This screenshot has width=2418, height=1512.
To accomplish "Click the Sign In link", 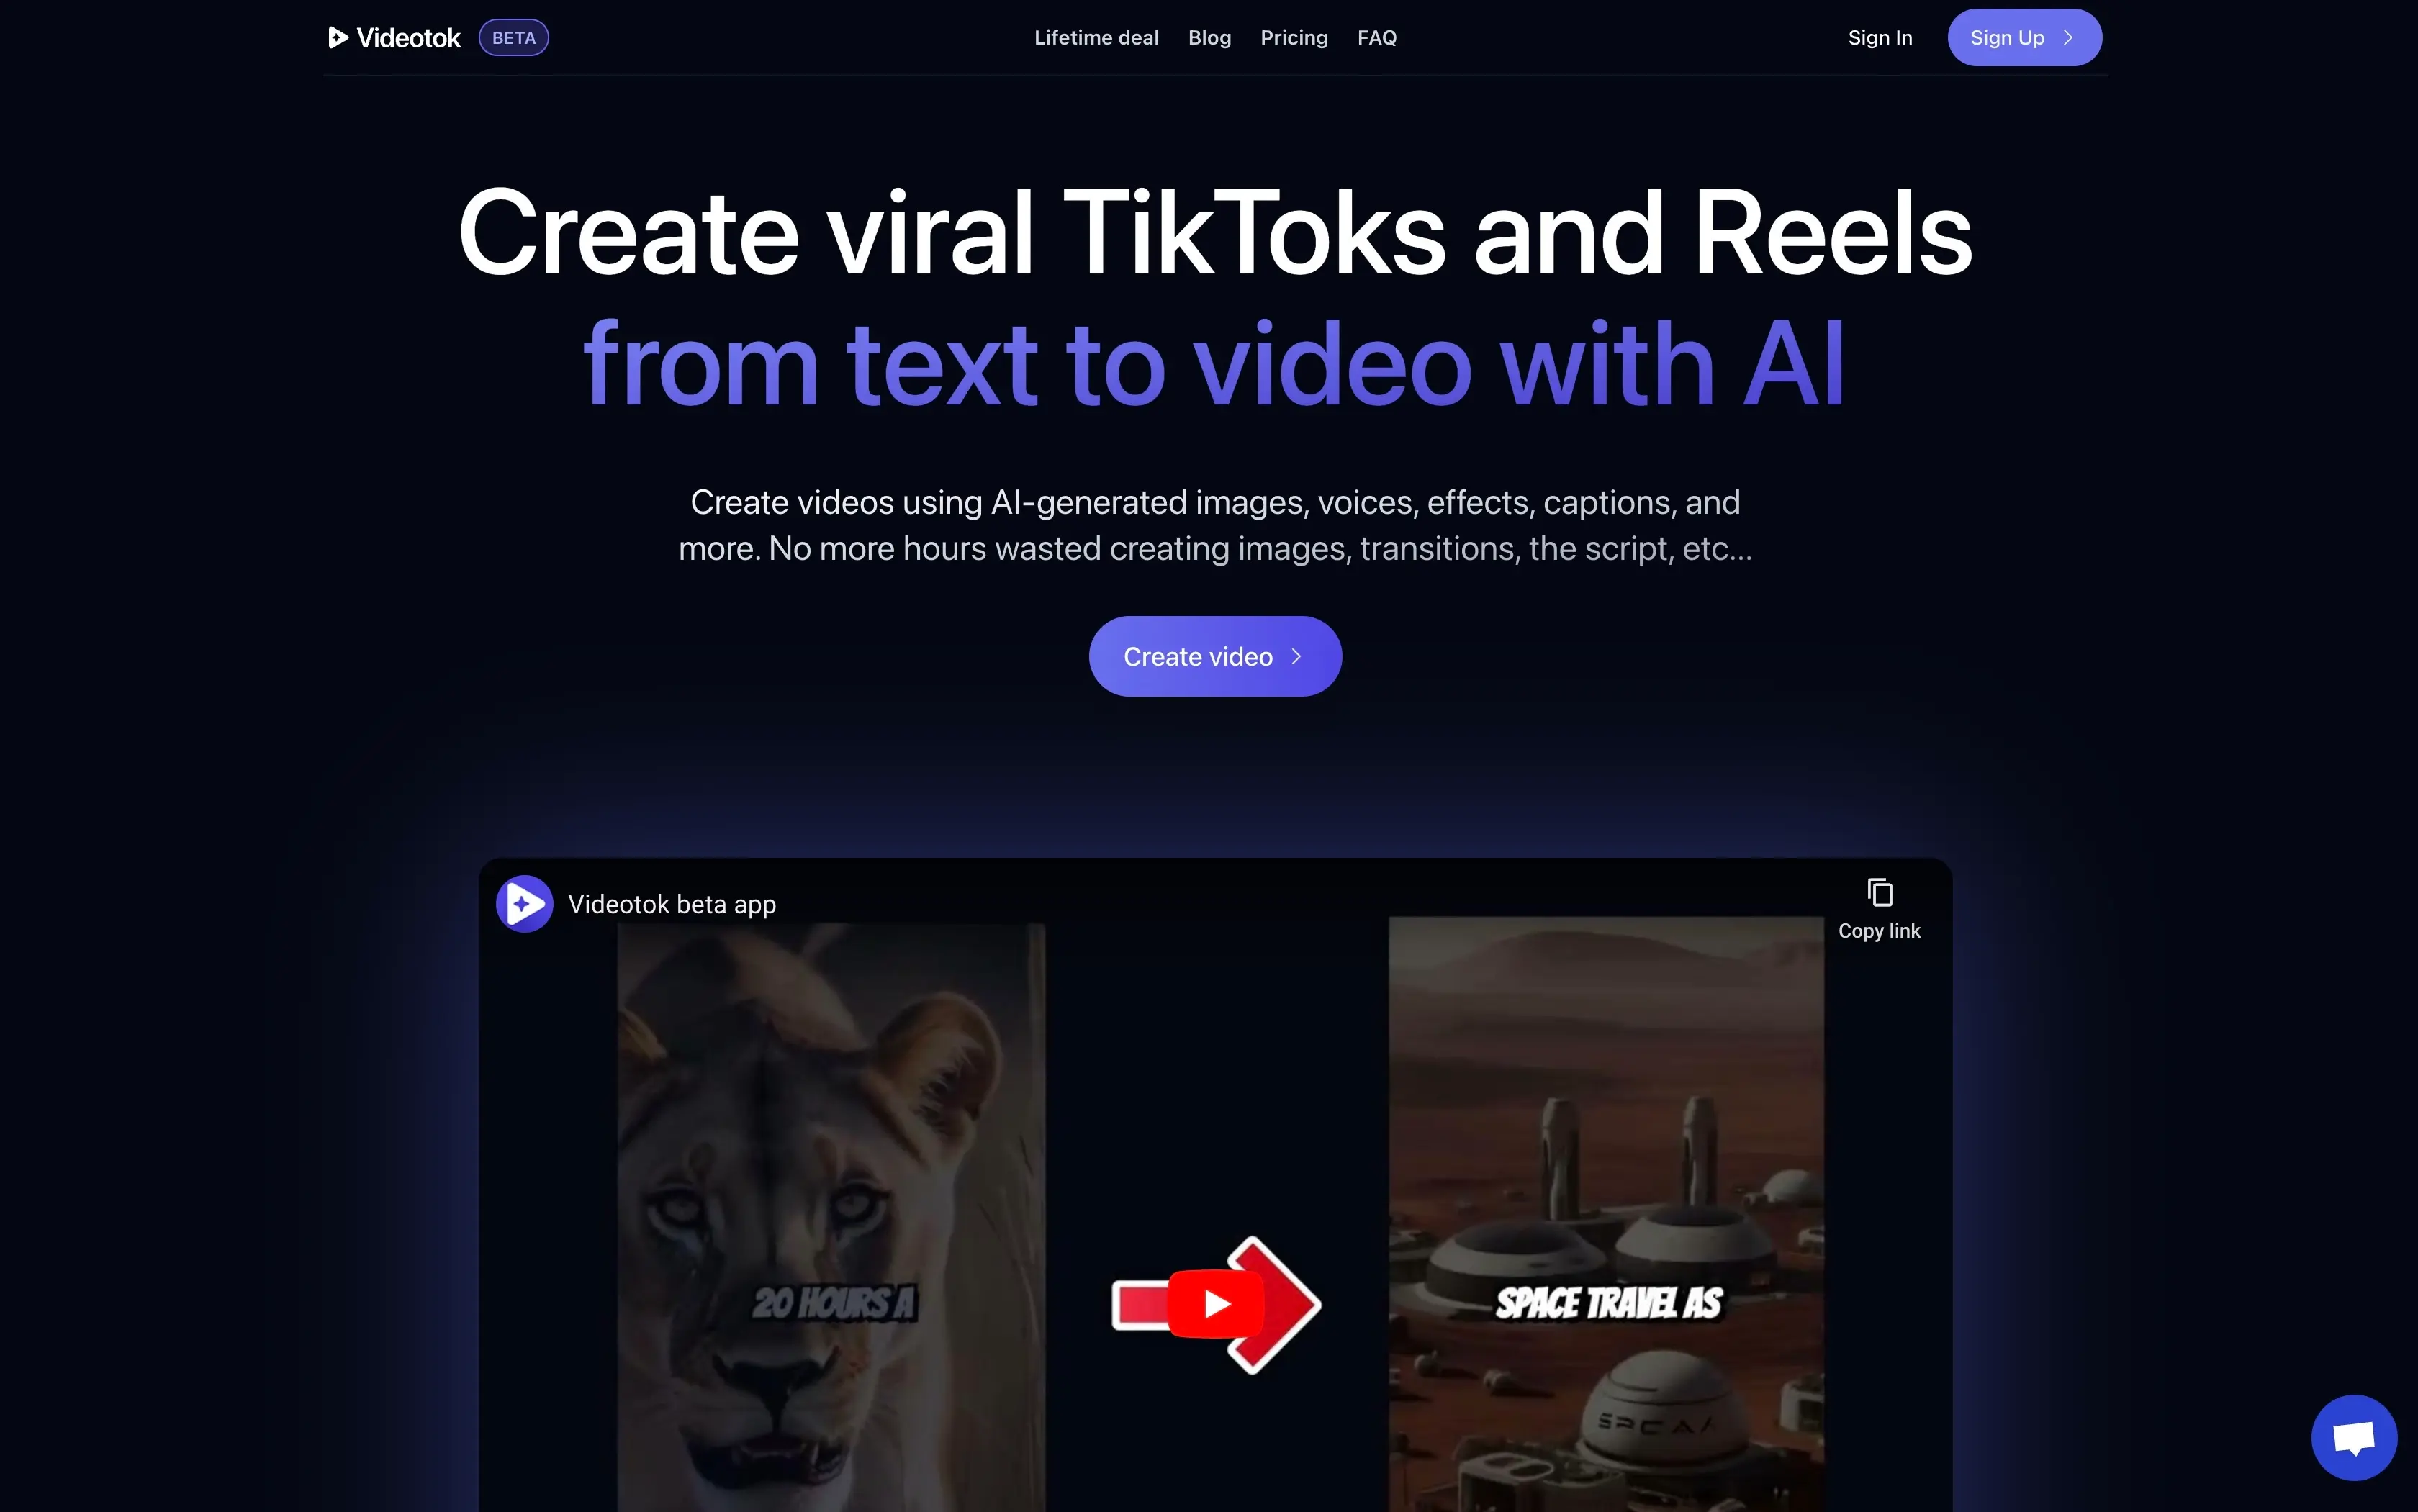I will 1880,37.
